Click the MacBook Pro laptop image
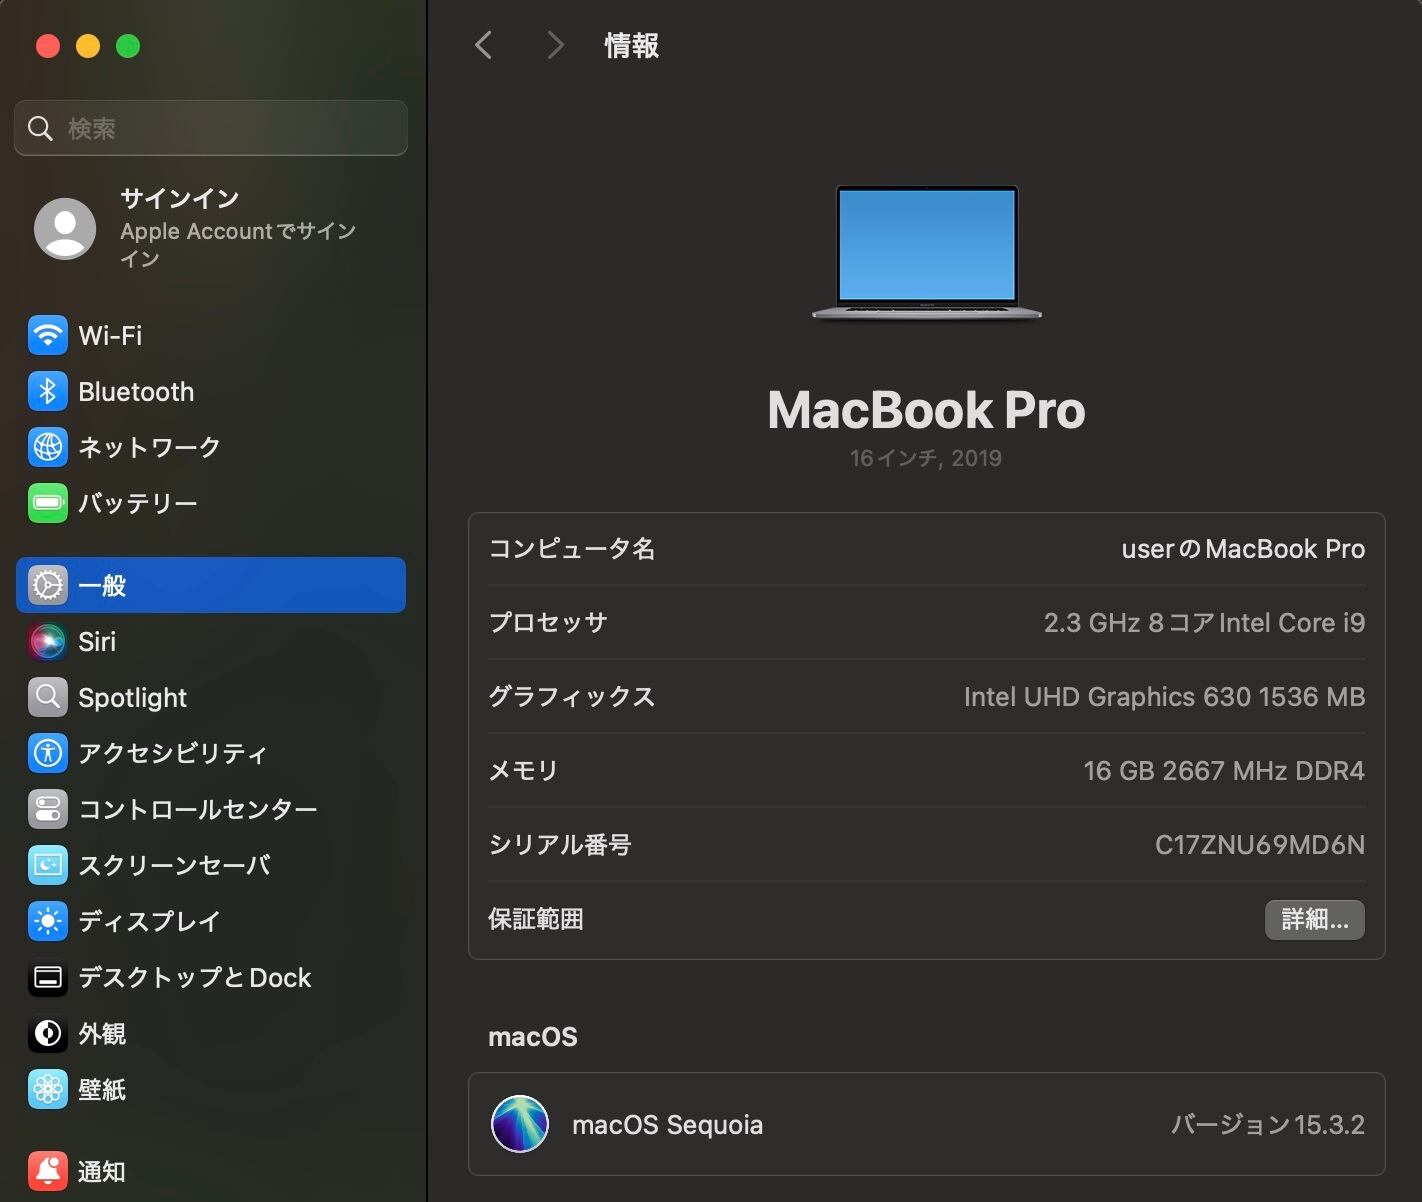The image size is (1422, 1202). coord(926,253)
